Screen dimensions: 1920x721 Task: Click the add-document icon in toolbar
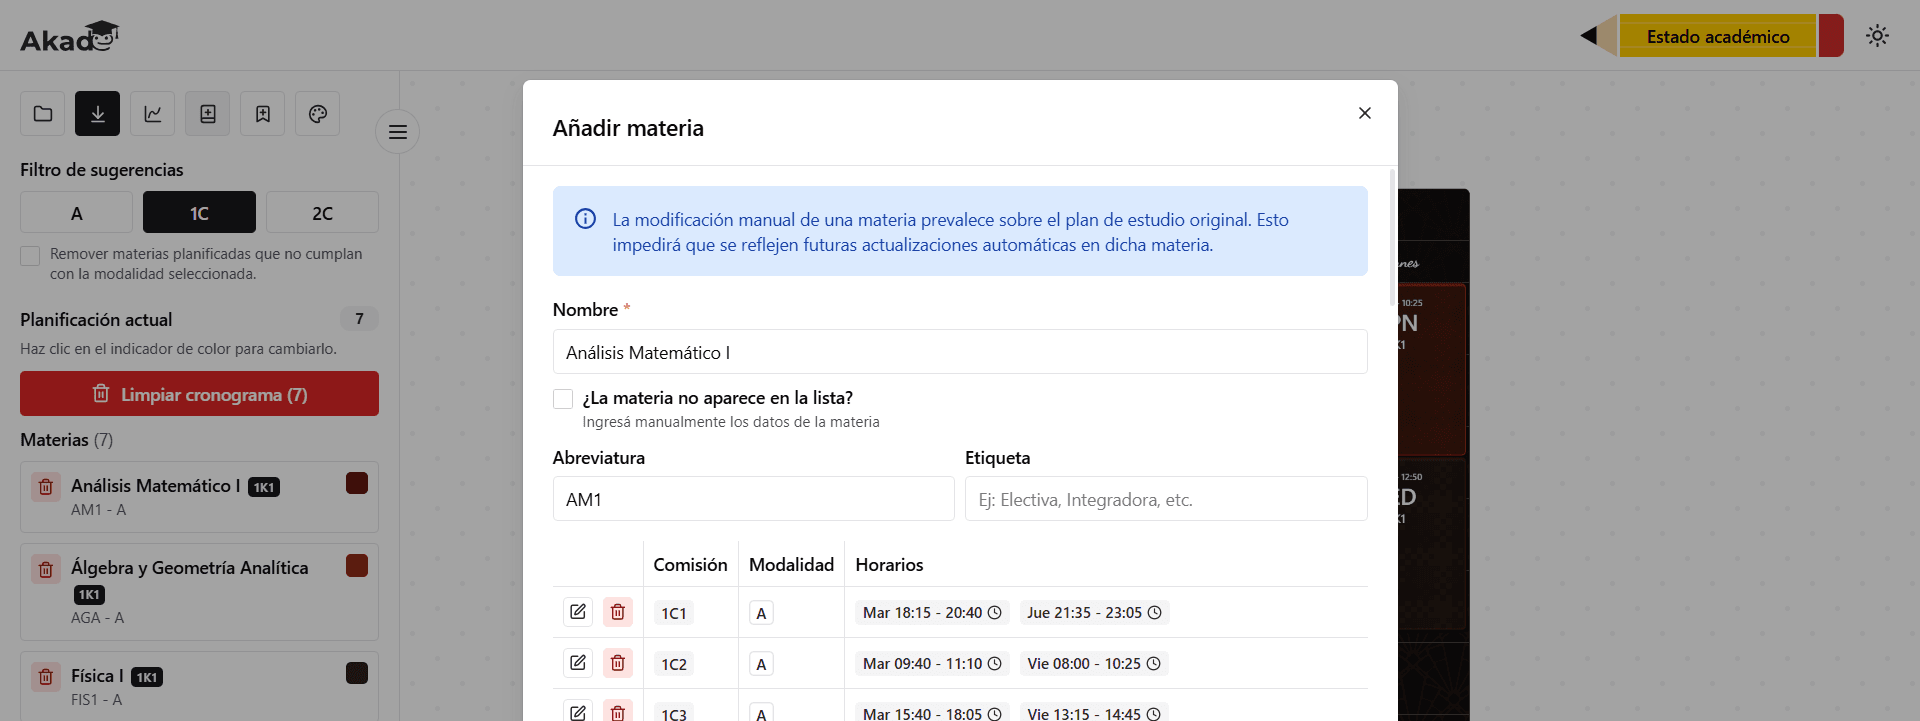[x=208, y=114]
